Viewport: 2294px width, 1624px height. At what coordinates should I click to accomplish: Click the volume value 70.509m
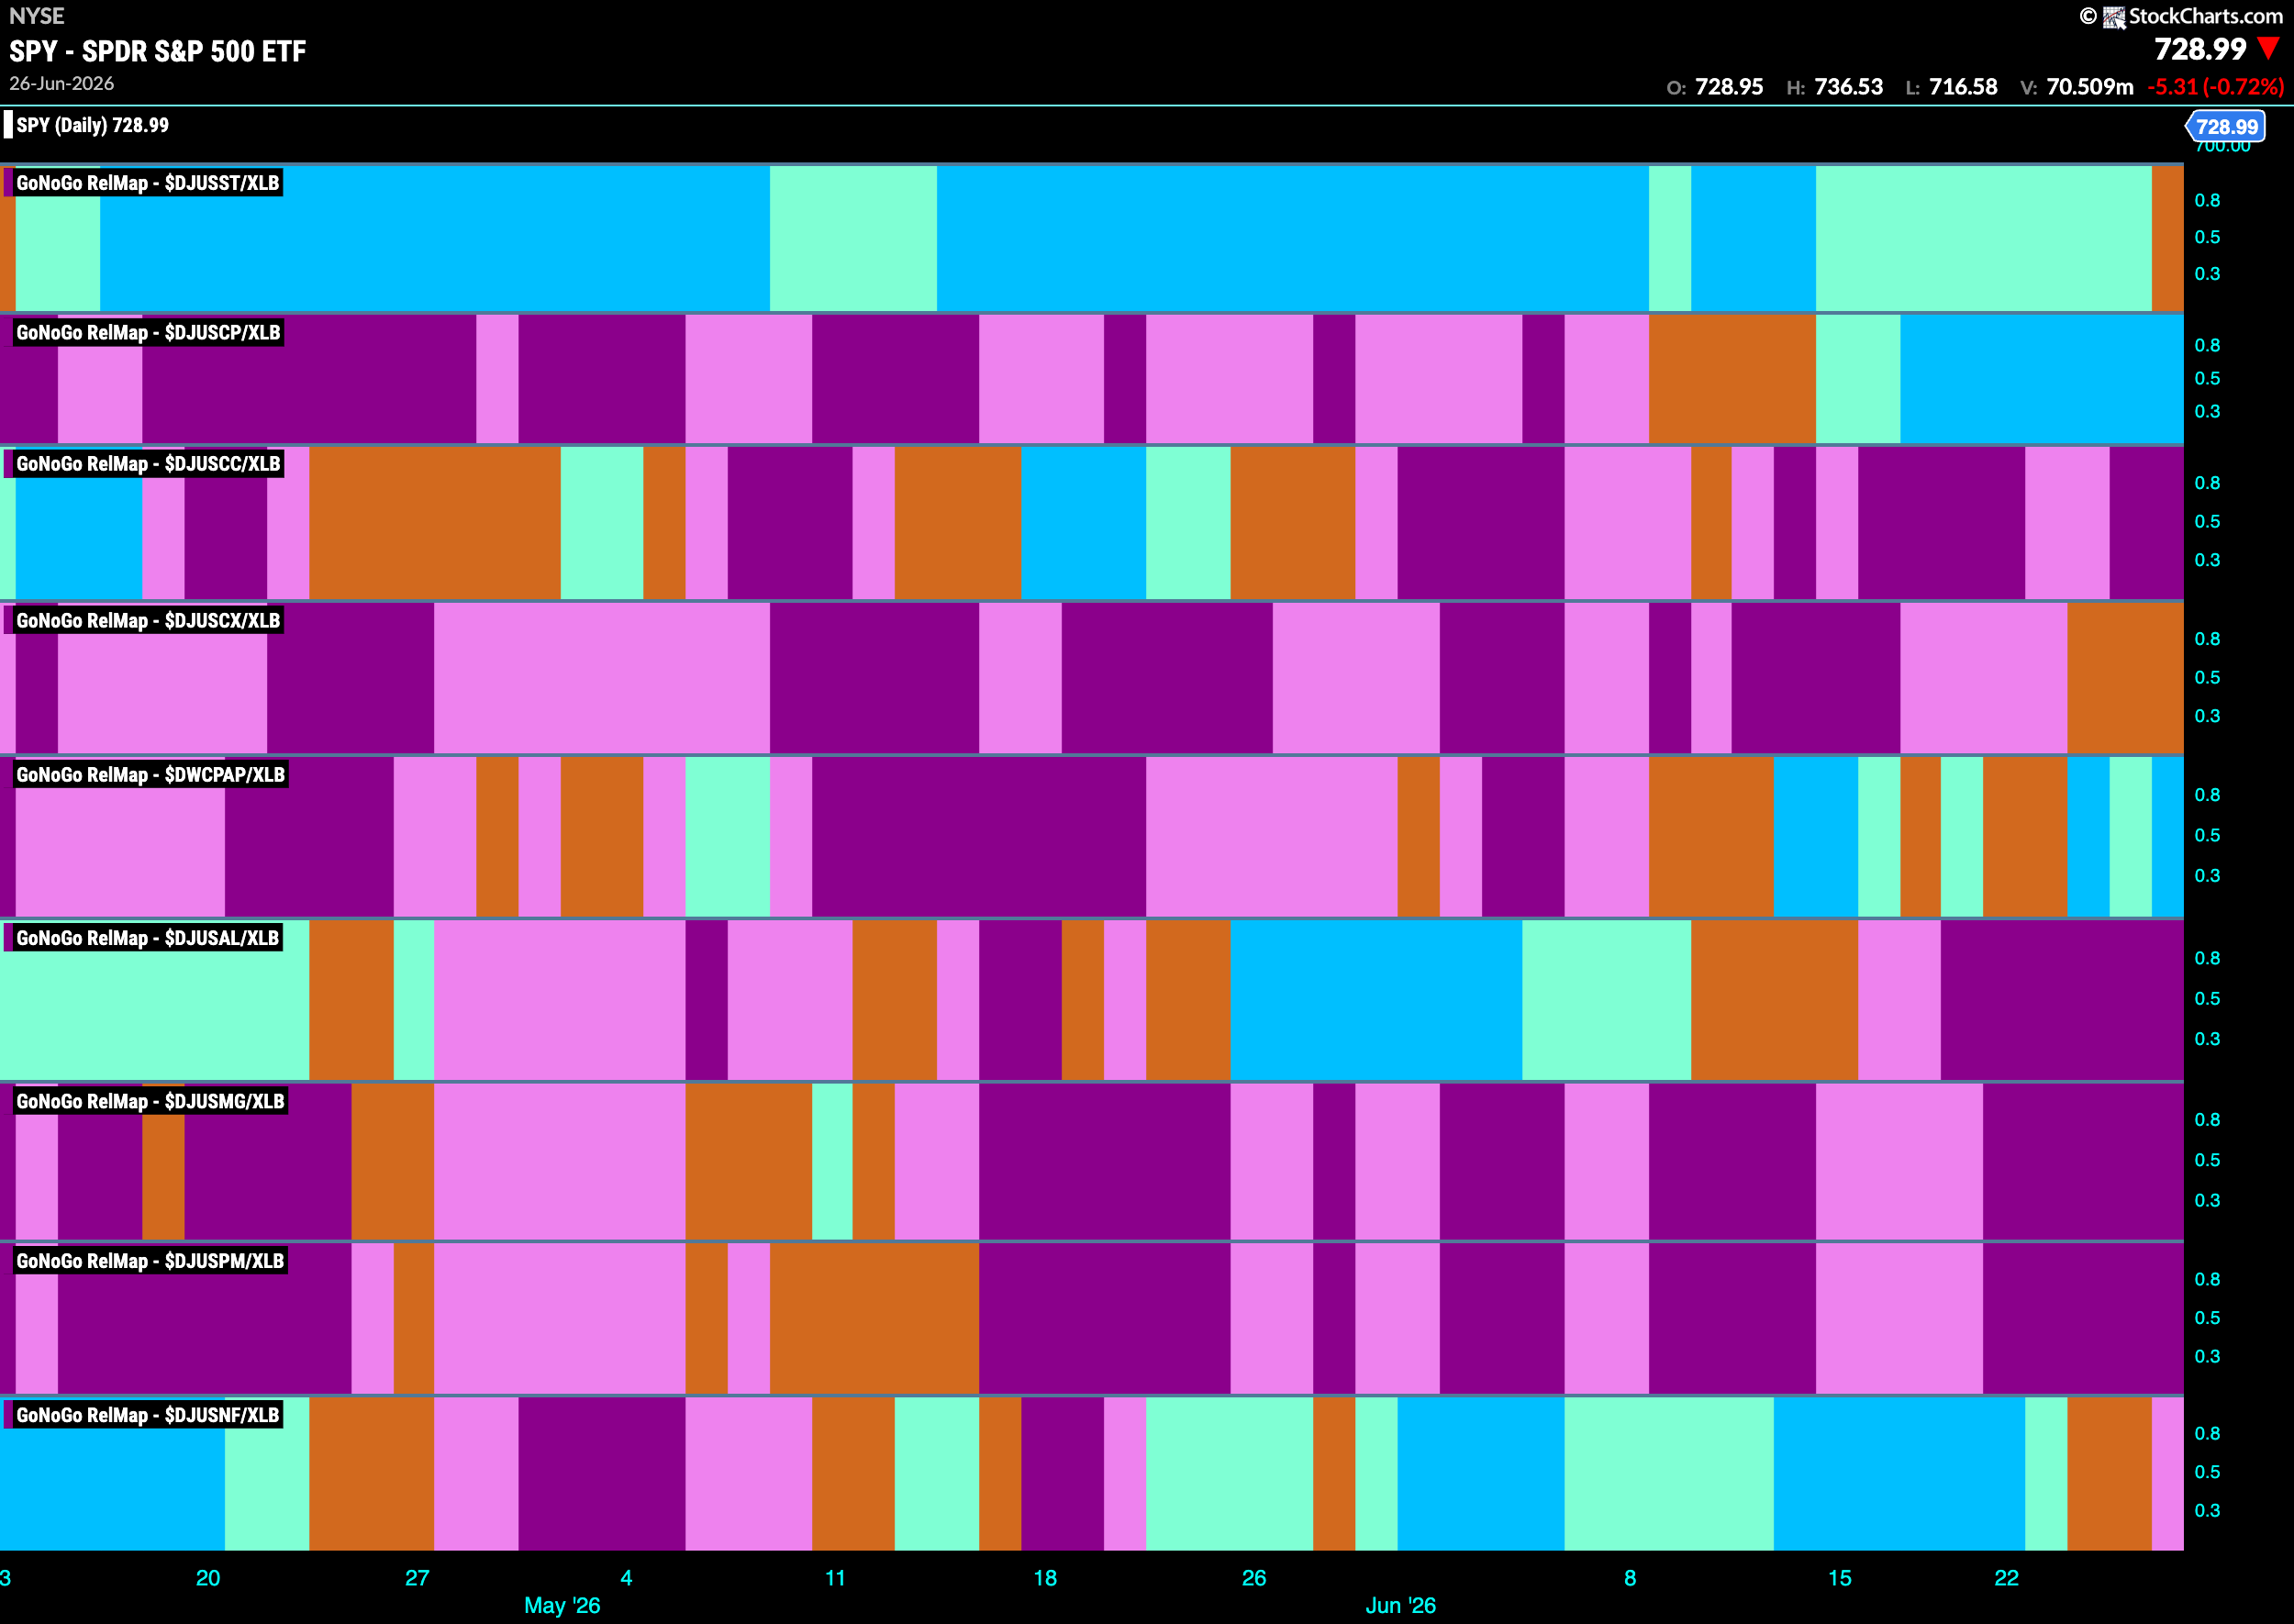[2090, 87]
